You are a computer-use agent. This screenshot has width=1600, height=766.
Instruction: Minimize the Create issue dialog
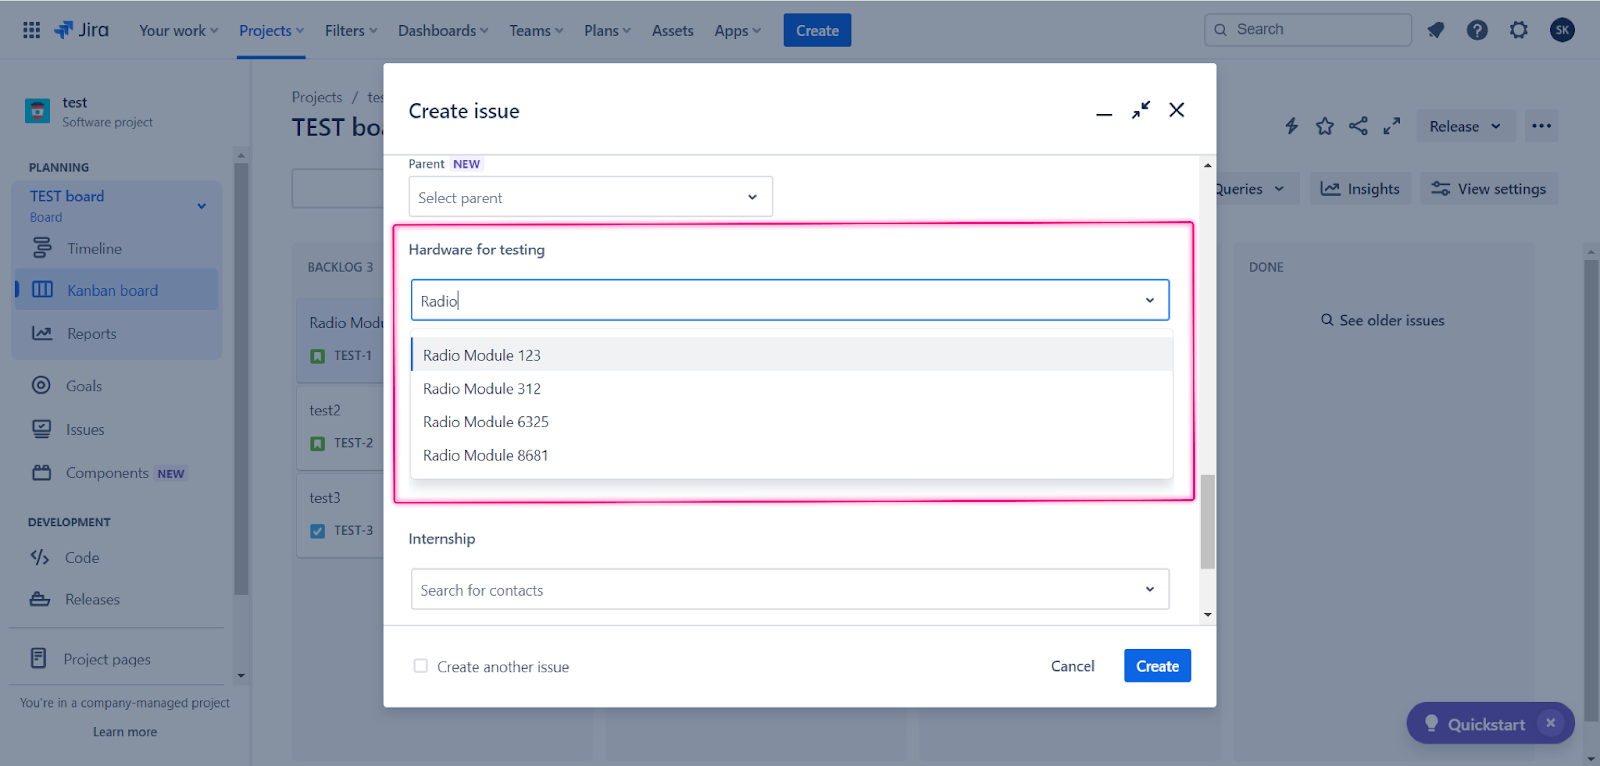(1104, 112)
